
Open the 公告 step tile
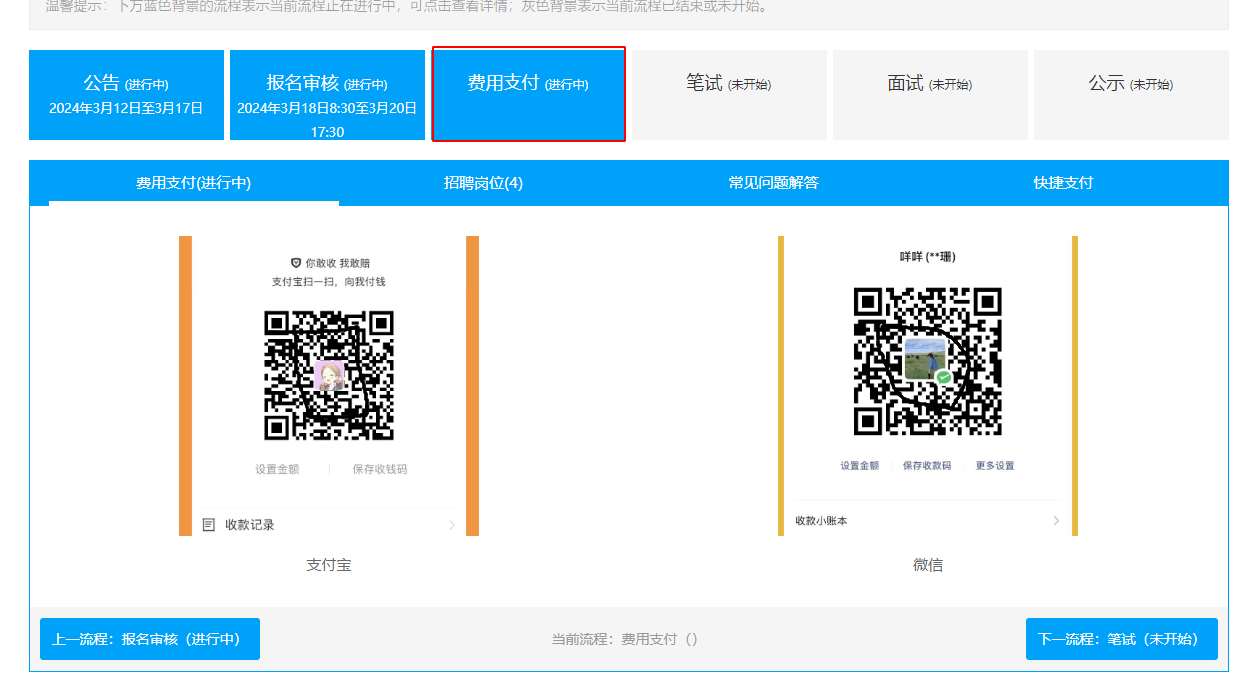pos(126,95)
